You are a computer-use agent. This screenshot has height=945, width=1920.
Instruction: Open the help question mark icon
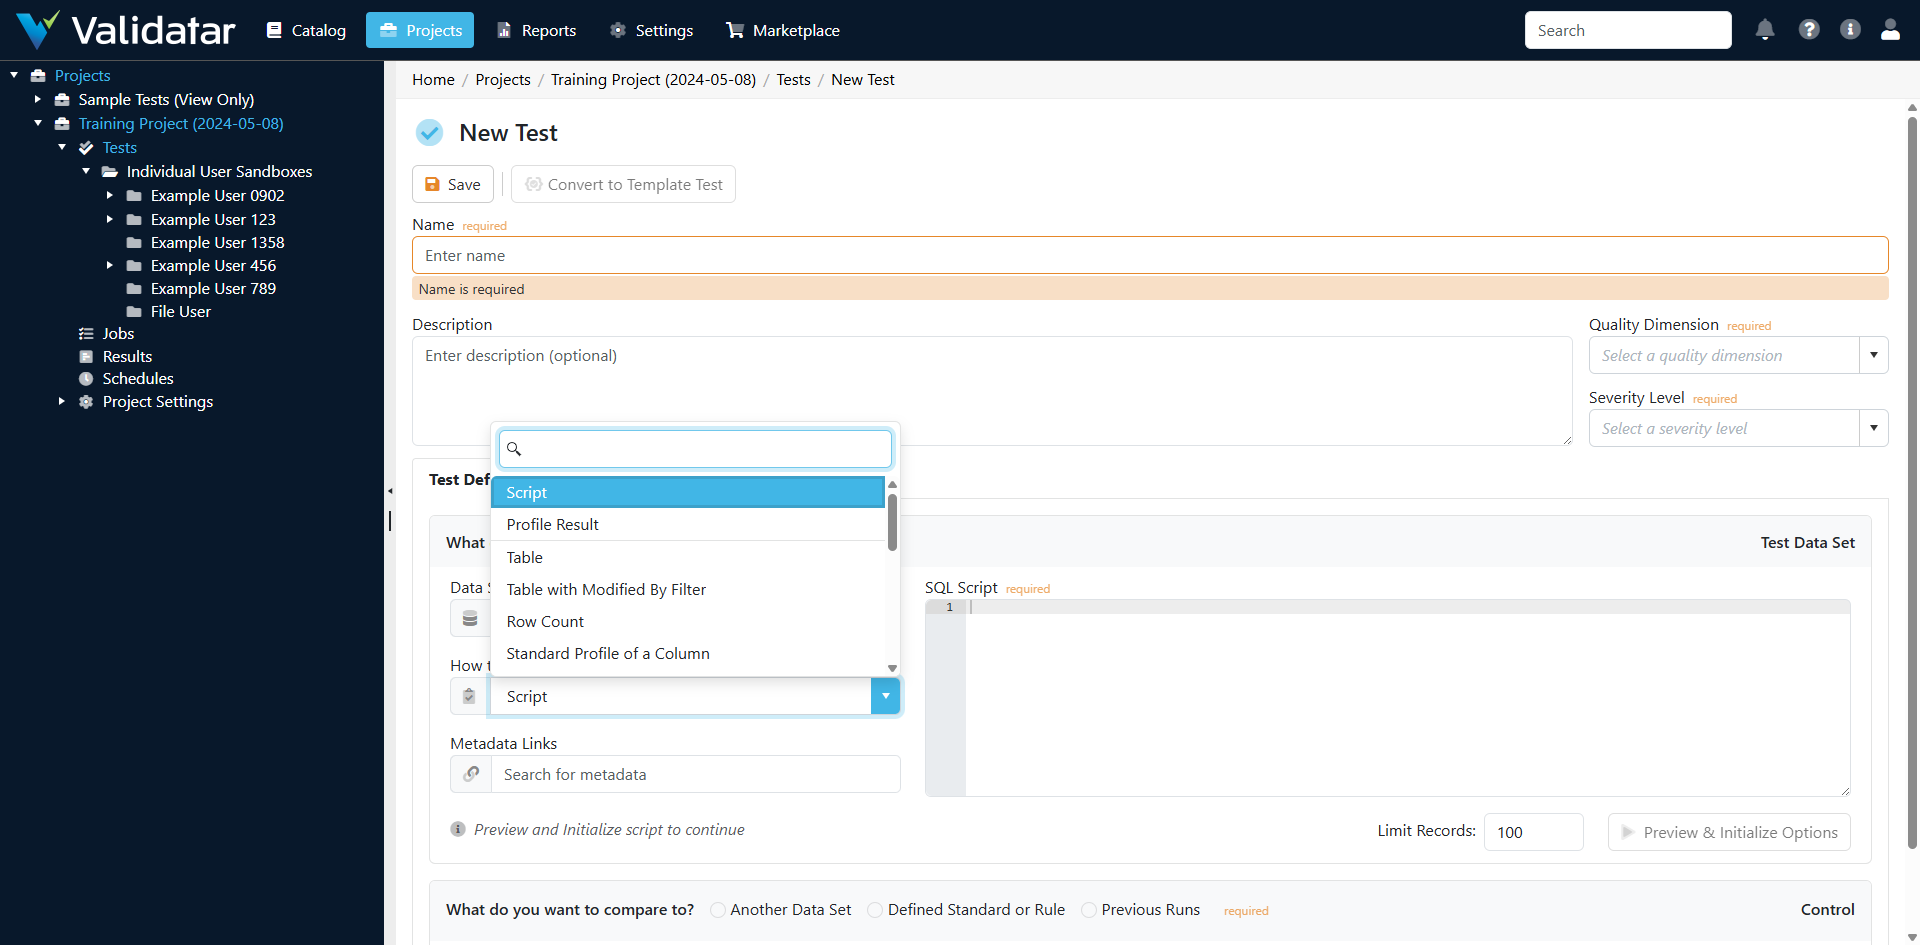coord(1809,30)
